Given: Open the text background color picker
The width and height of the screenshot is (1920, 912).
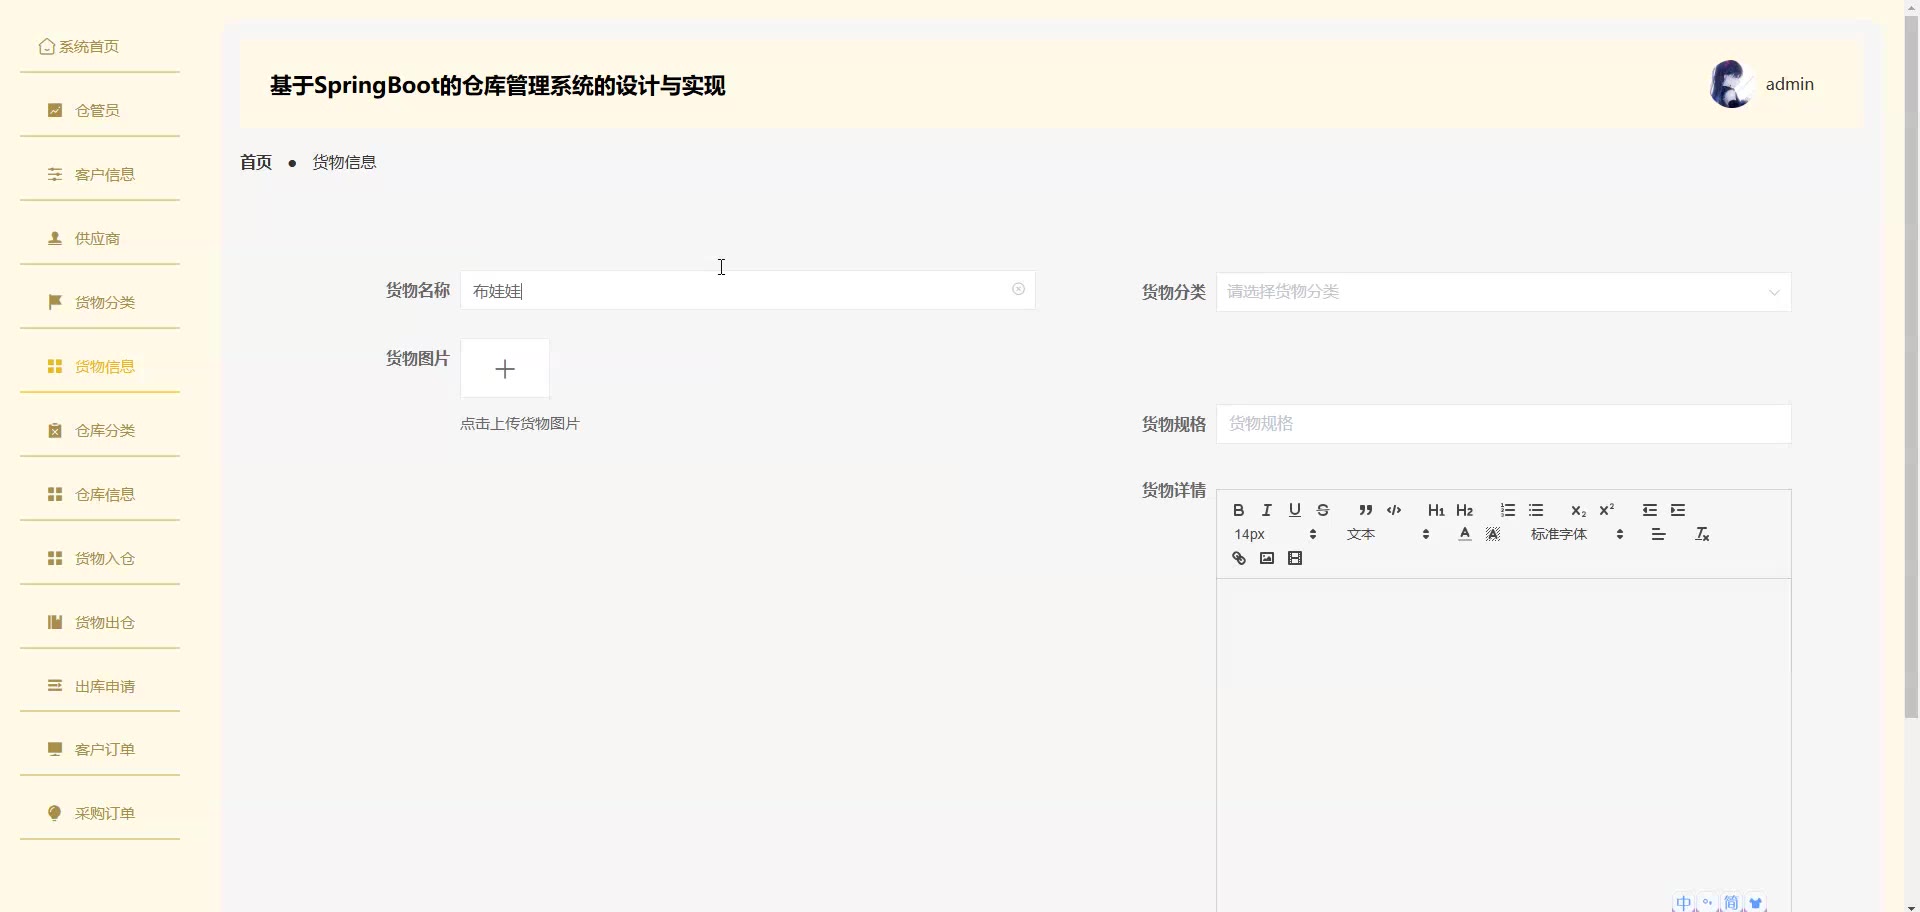Looking at the screenshot, I should click(x=1492, y=534).
